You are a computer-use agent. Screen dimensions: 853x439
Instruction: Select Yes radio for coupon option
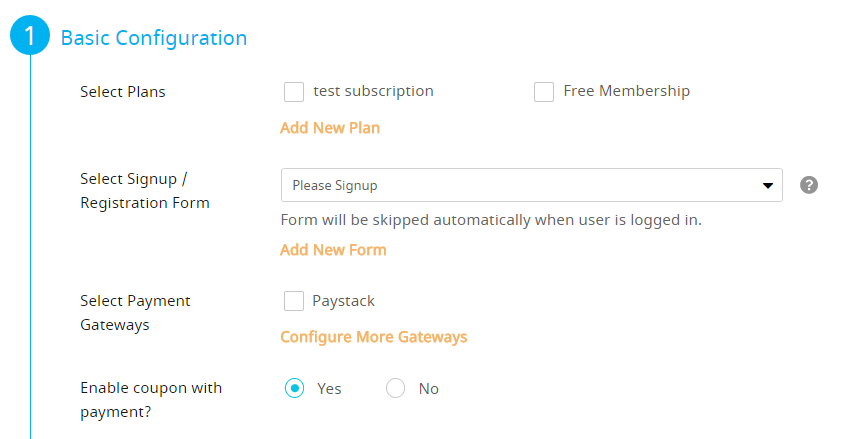(x=295, y=388)
